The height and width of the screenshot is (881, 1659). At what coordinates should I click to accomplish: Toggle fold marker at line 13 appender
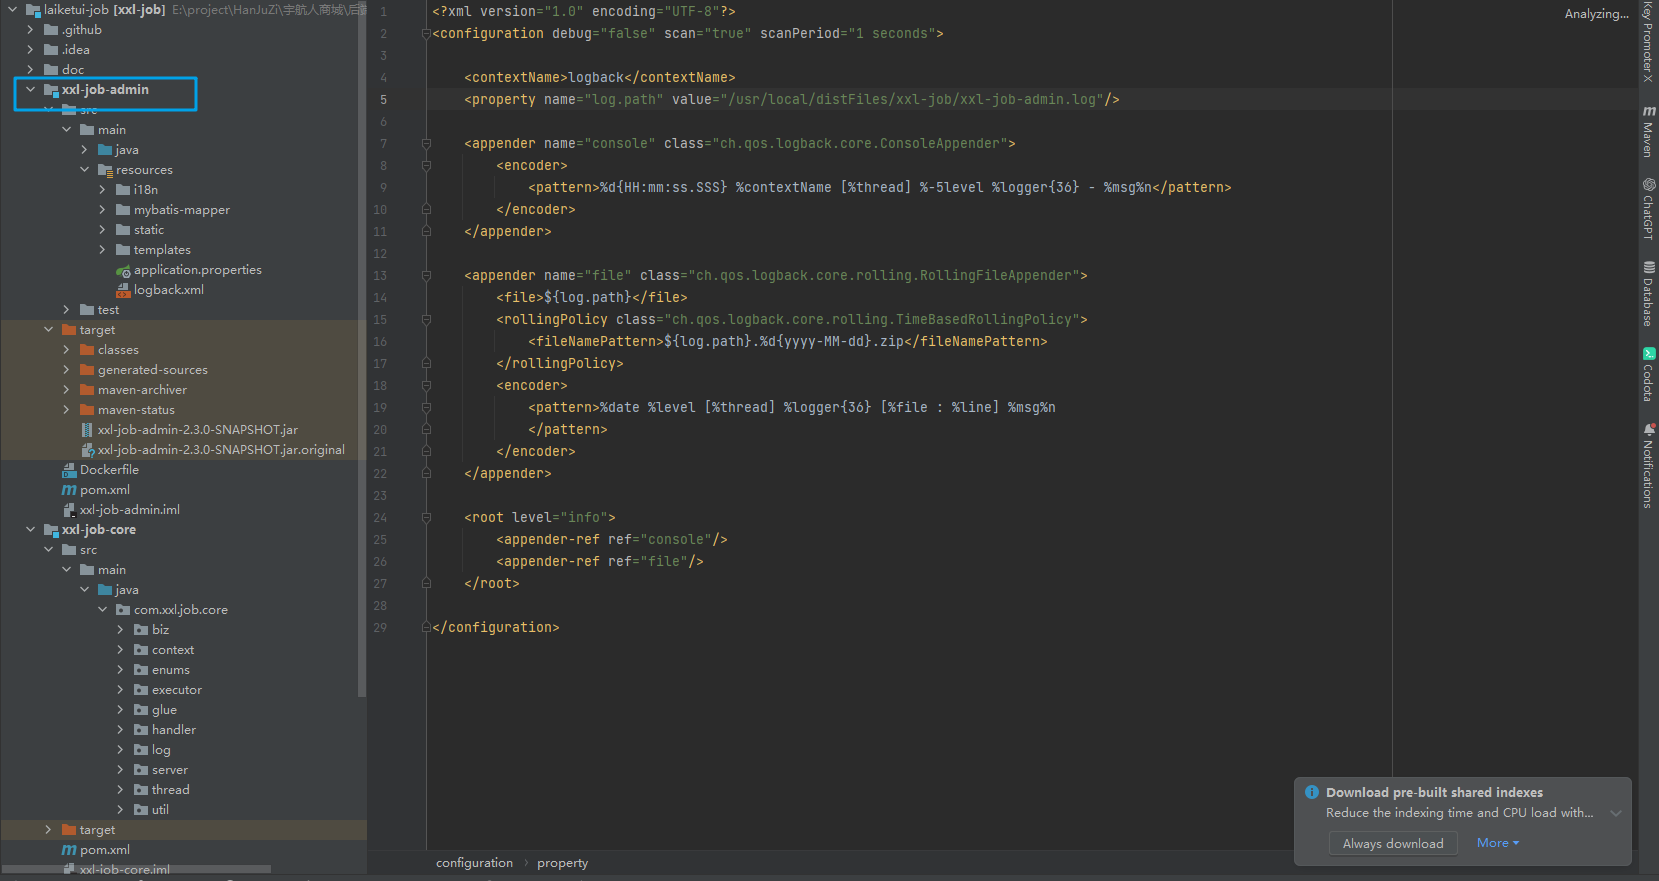tap(426, 275)
